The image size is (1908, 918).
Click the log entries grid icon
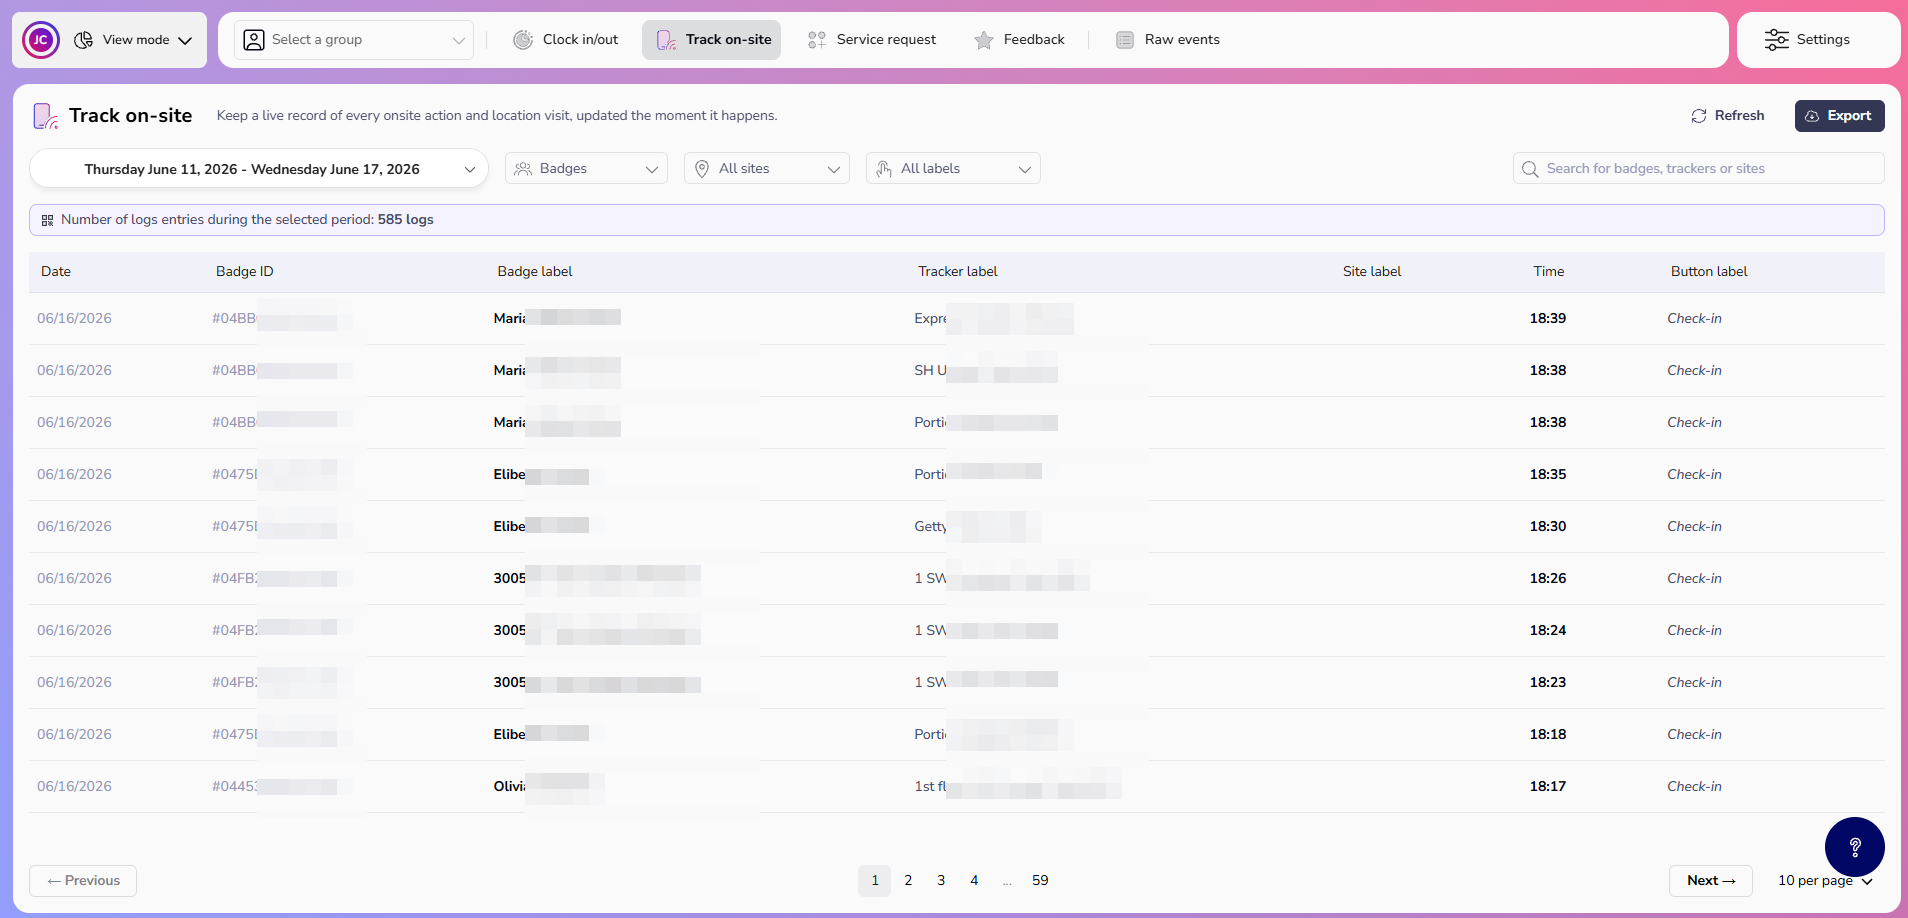coord(47,220)
